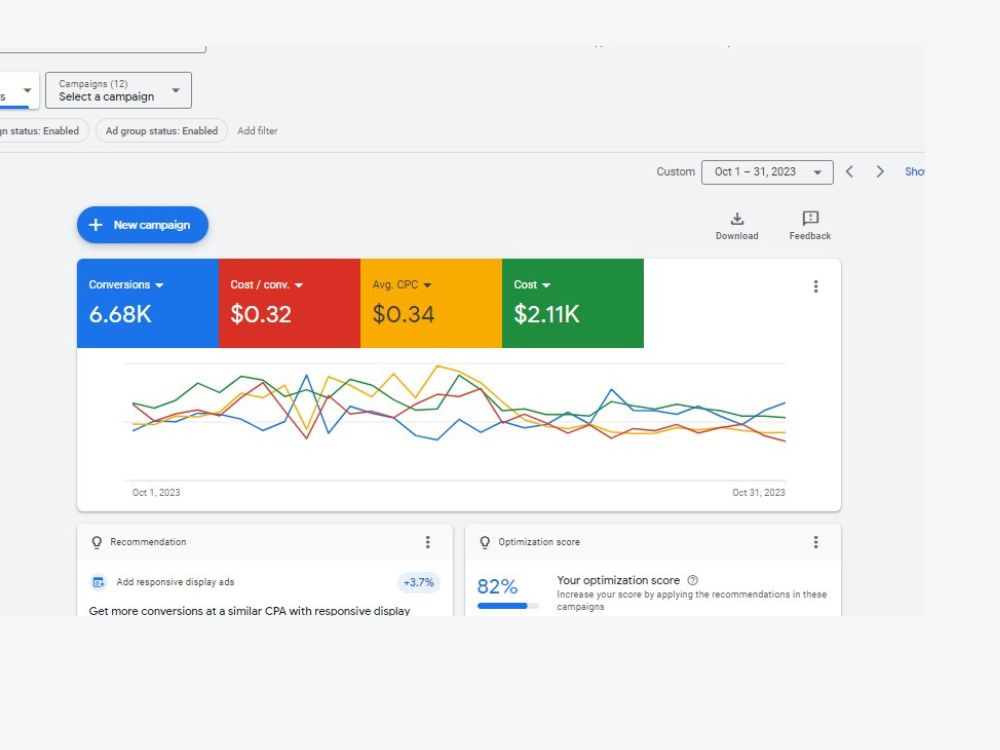Screen dimensions: 1000x750
Task: Change the Avg. CPC metric dropdown
Action: point(402,285)
